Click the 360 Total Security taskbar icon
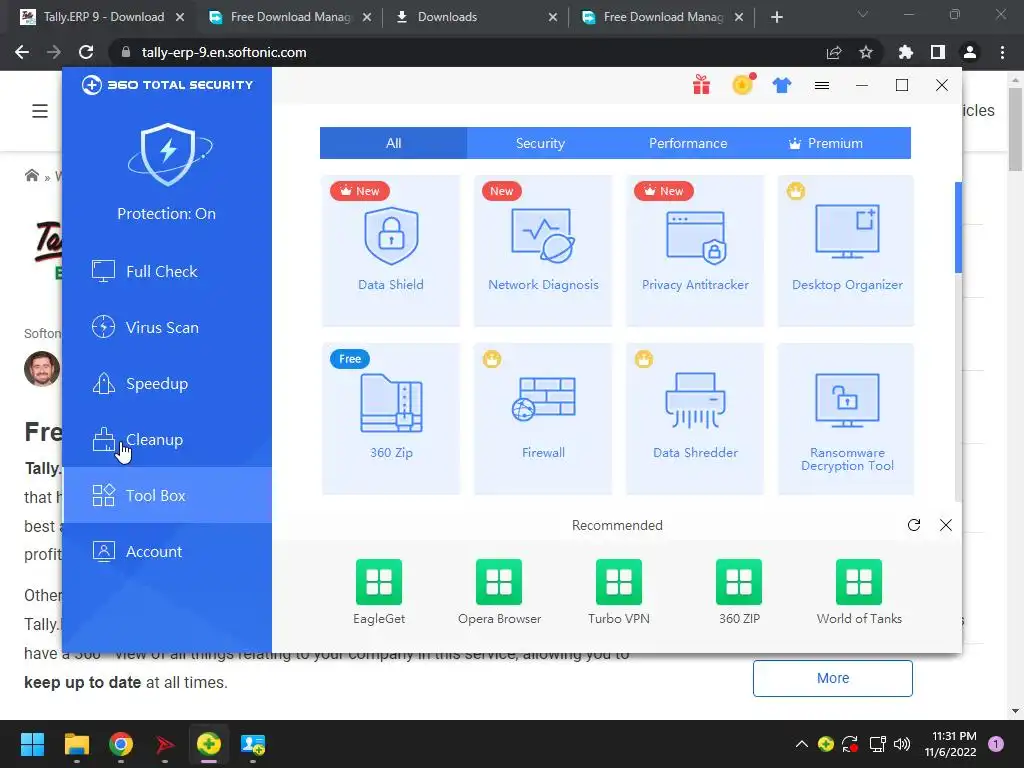 [208, 744]
